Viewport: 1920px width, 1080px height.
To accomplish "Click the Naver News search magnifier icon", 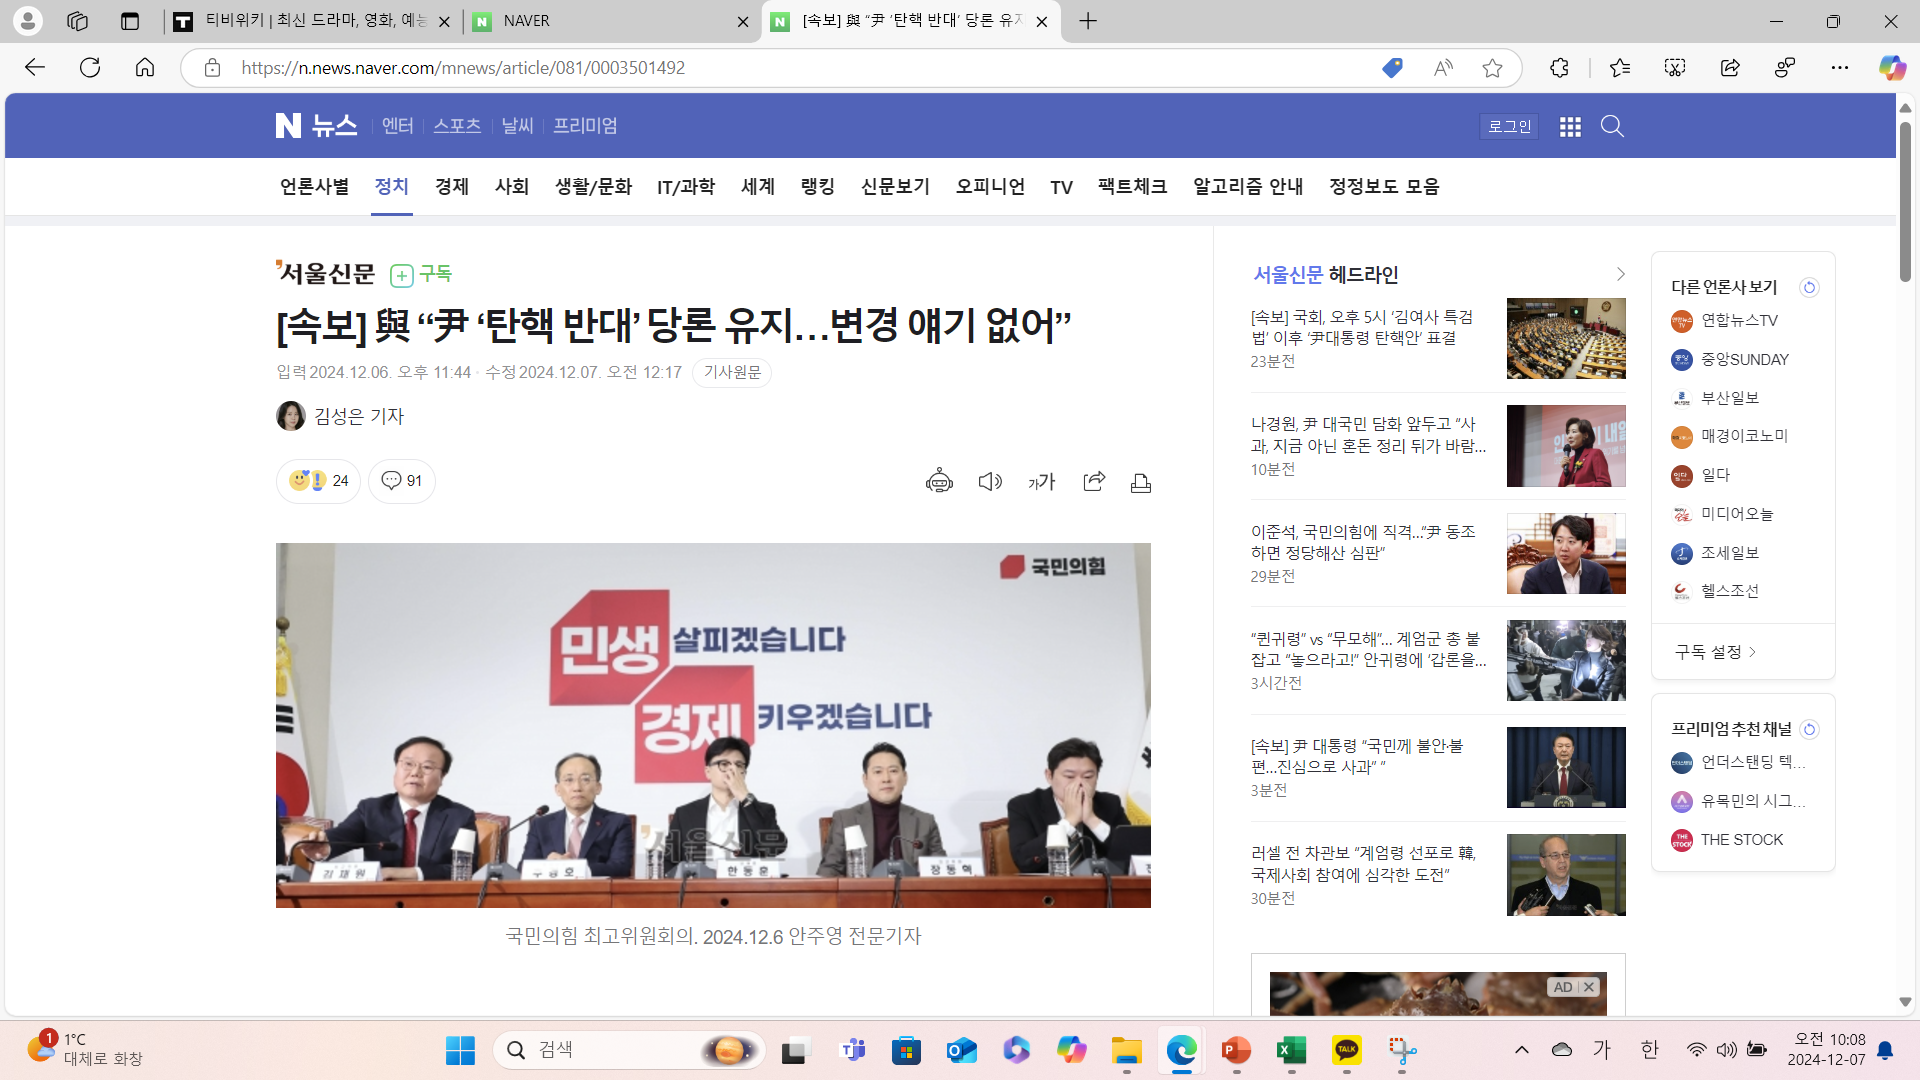I will click(1612, 126).
